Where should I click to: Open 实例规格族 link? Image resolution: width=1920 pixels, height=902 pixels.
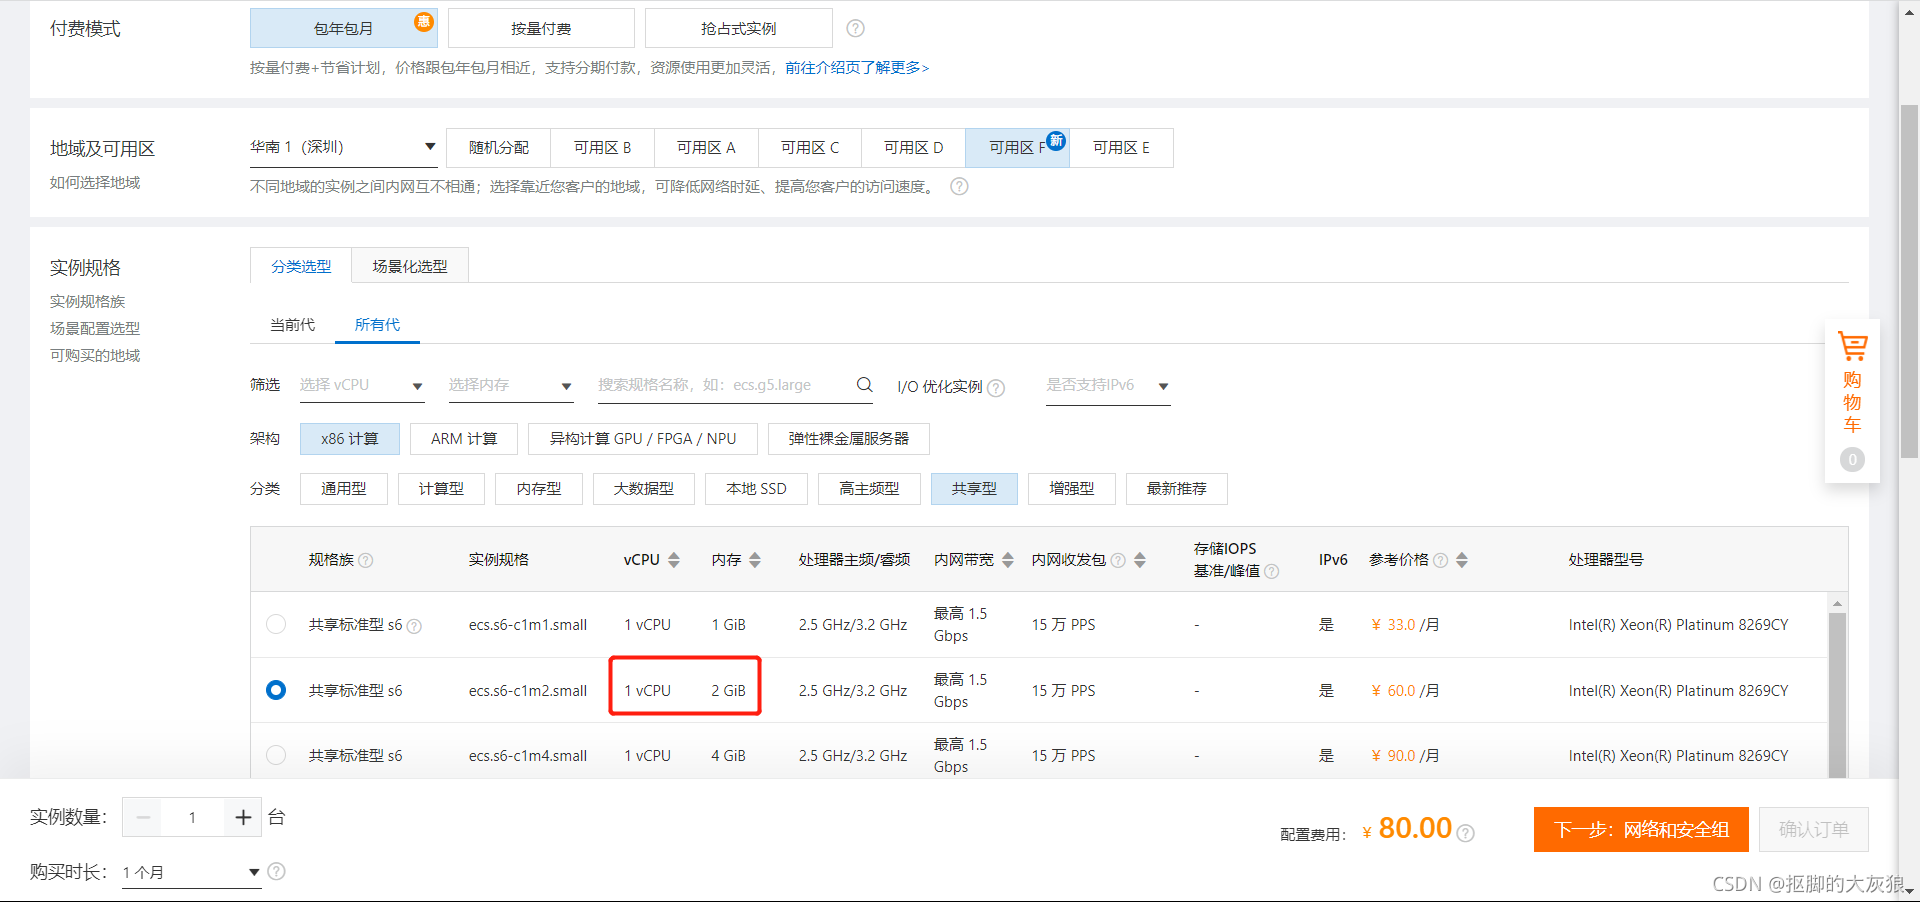click(x=88, y=301)
